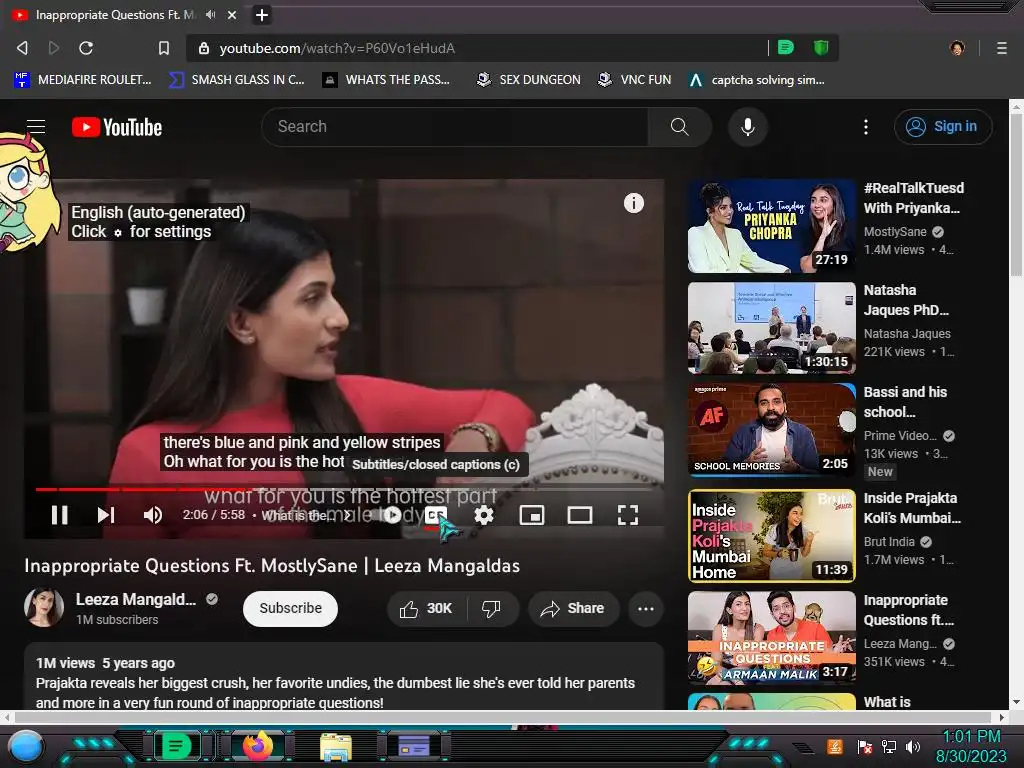Skip to next video
The height and width of the screenshot is (768, 1024).
coord(106,515)
